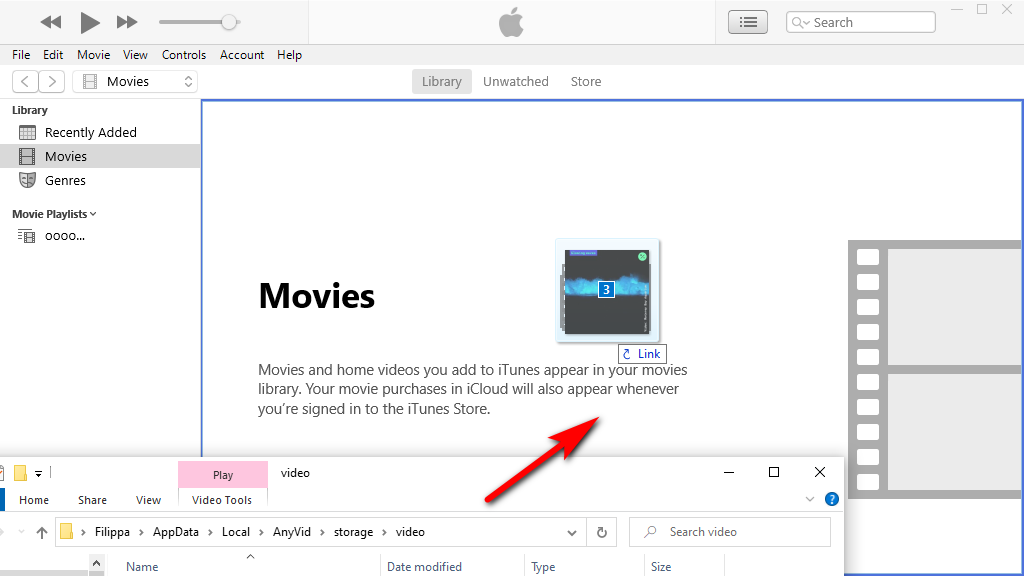This screenshot has width=1024, height=576.
Task: Open Explorer help with the question mark icon
Action: click(831, 499)
